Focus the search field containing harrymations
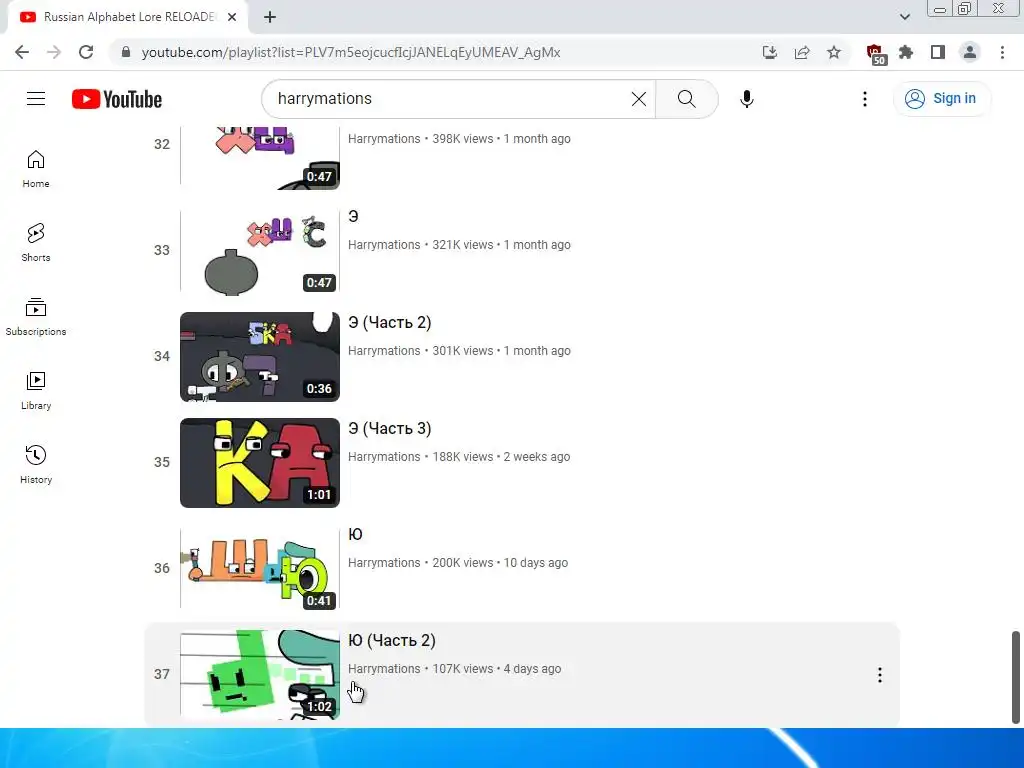Image resolution: width=1024 pixels, height=768 pixels. [451, 99]
